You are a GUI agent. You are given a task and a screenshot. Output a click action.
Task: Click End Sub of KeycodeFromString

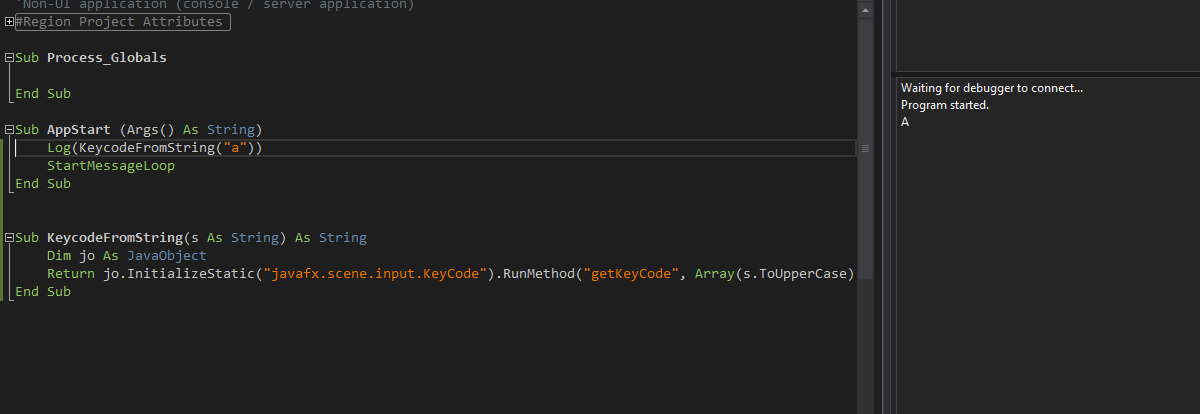tap(43, 292)
